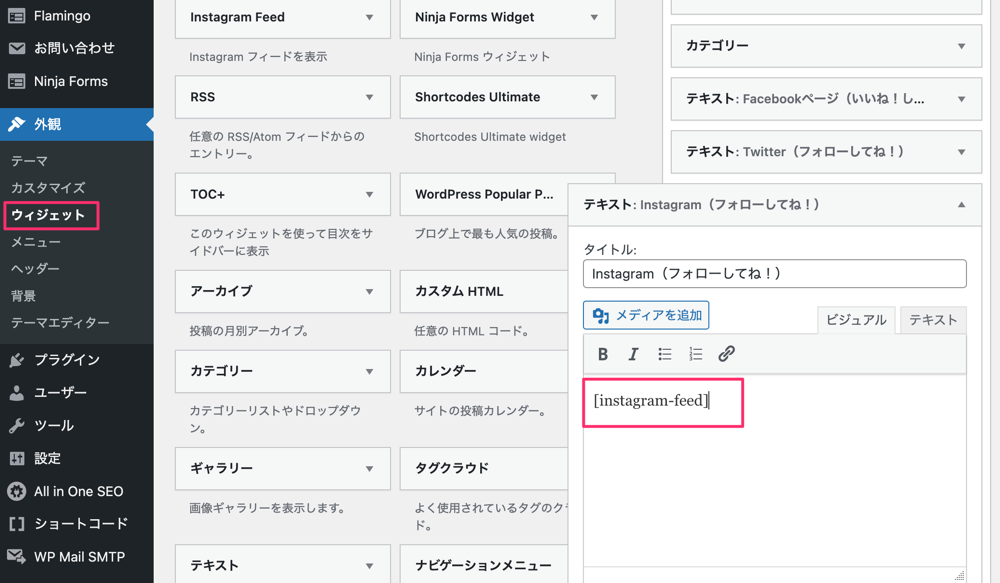The width and height of the screenshot is (1000, 583).
Task: Open the ヘッダー submenu item
Action: coord(35,269)
